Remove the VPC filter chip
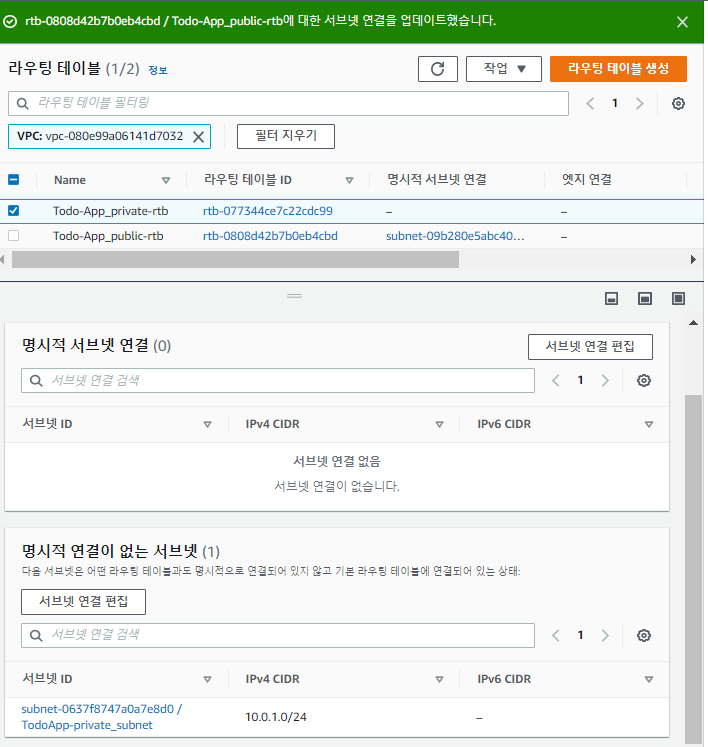This screenshot has height=747, width=708. point(199,137)
